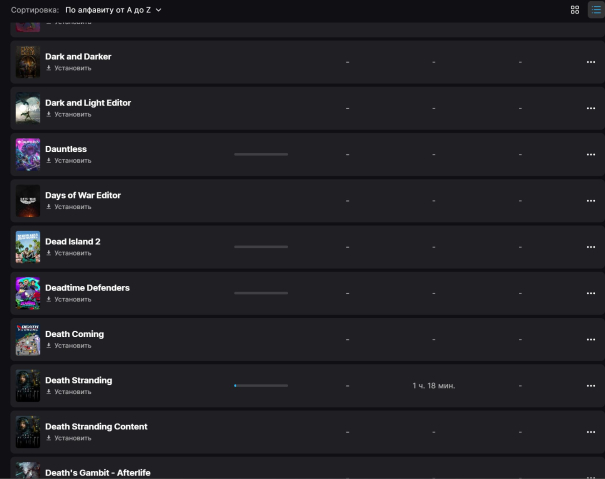Open more options for Dauntless
Viewport: 605px width, 479px height.
(x=590, y=155)
